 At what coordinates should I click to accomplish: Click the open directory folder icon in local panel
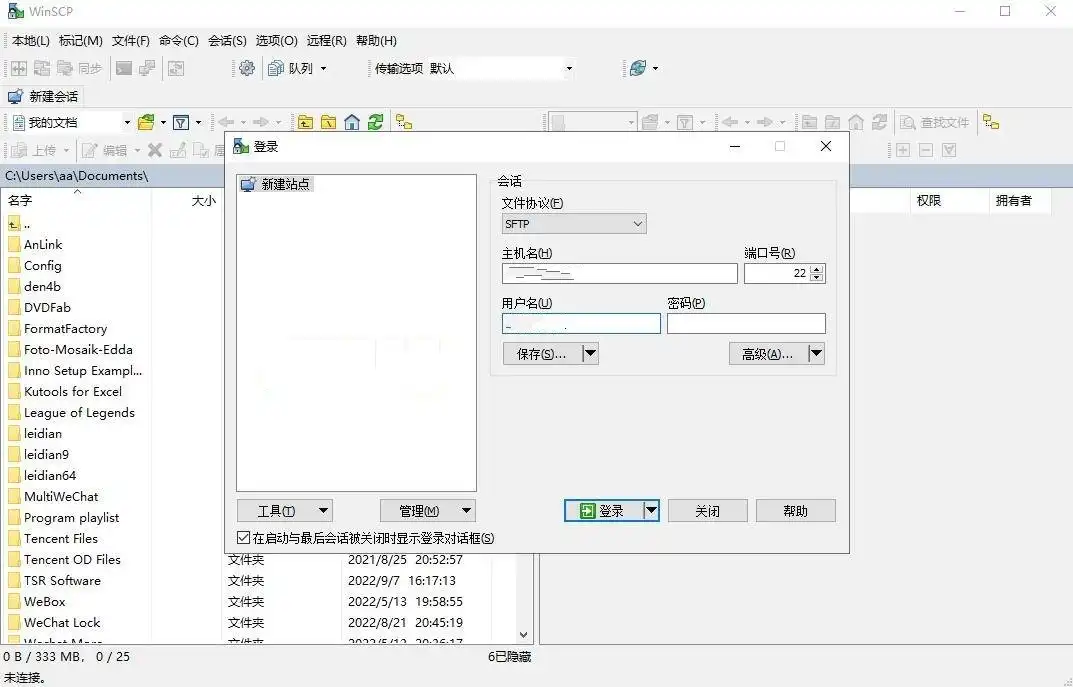coord(146,122)
